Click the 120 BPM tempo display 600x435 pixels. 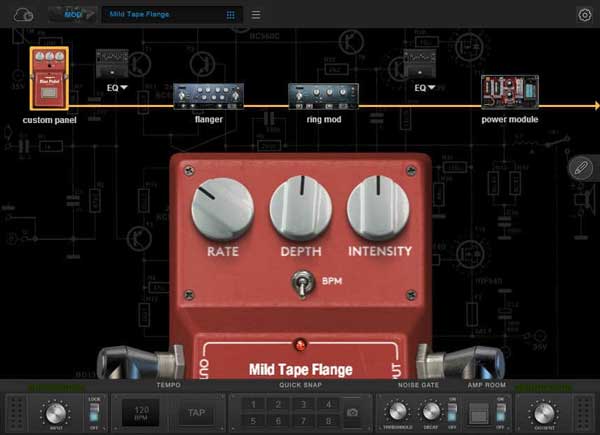(x=141, y=413)
